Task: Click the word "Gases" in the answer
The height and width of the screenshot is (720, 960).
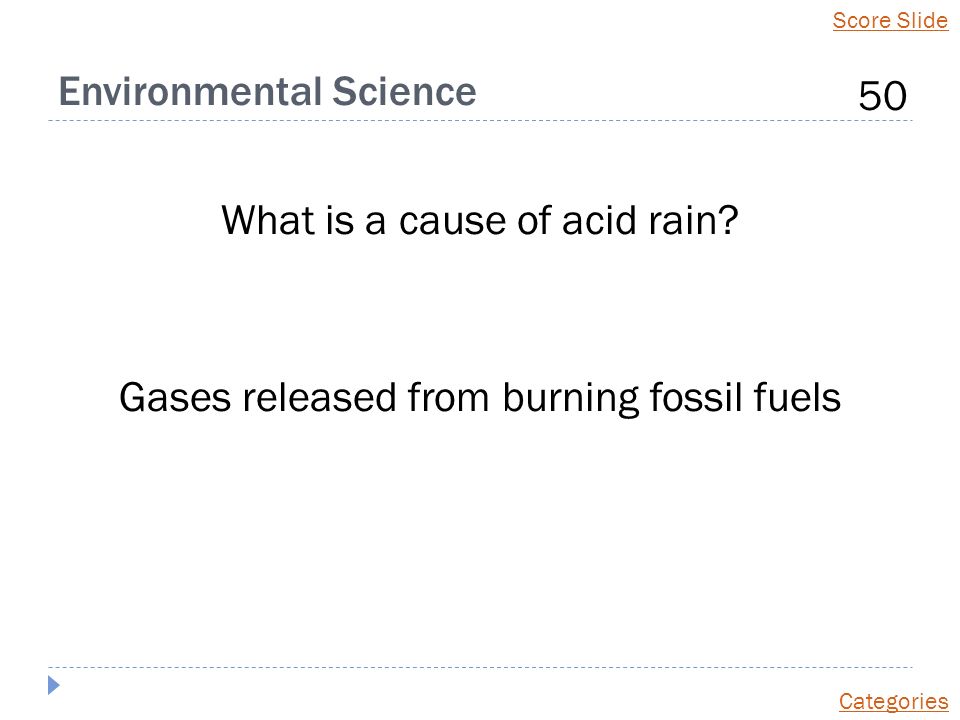Action: (175, 398)
